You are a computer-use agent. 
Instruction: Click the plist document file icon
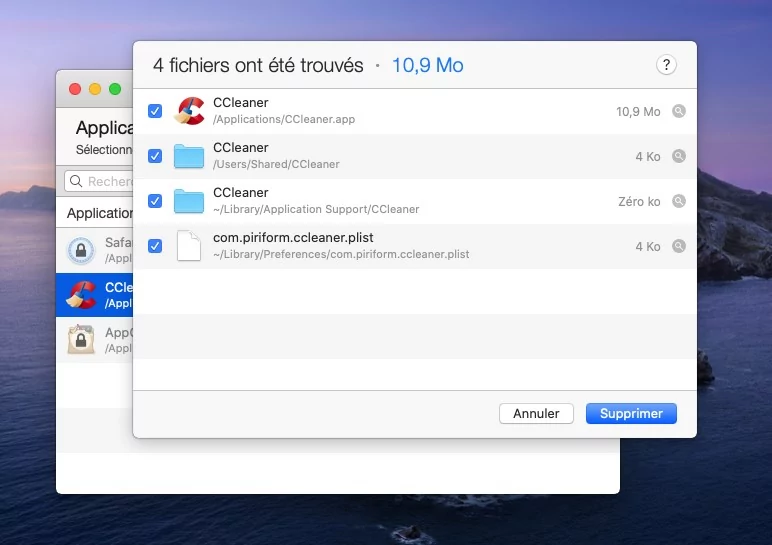(x=189, y=246)
